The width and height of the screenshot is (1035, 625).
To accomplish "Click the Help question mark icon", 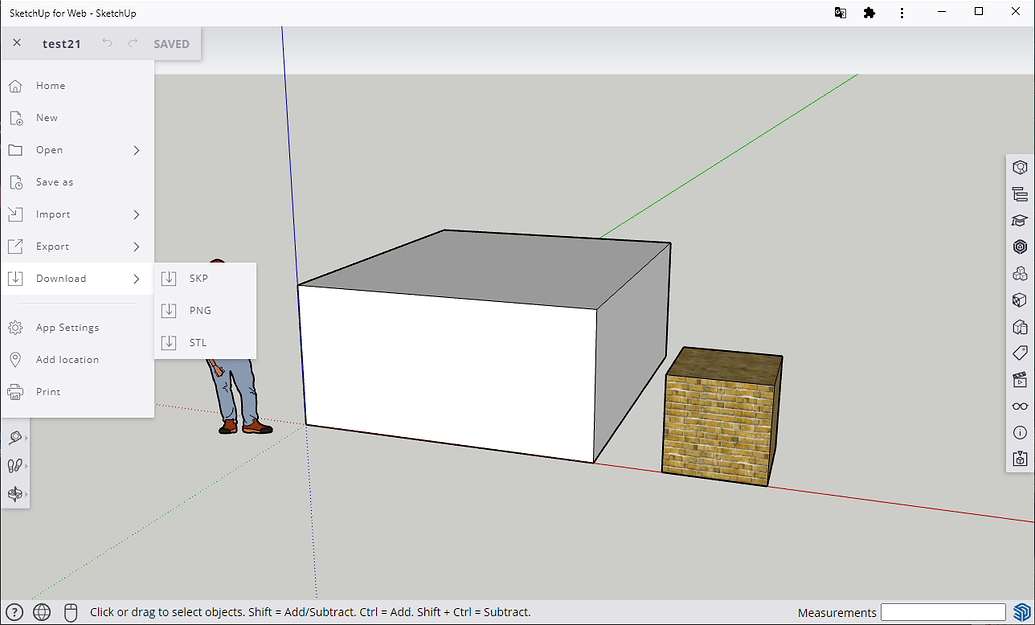I will [14, 612].
